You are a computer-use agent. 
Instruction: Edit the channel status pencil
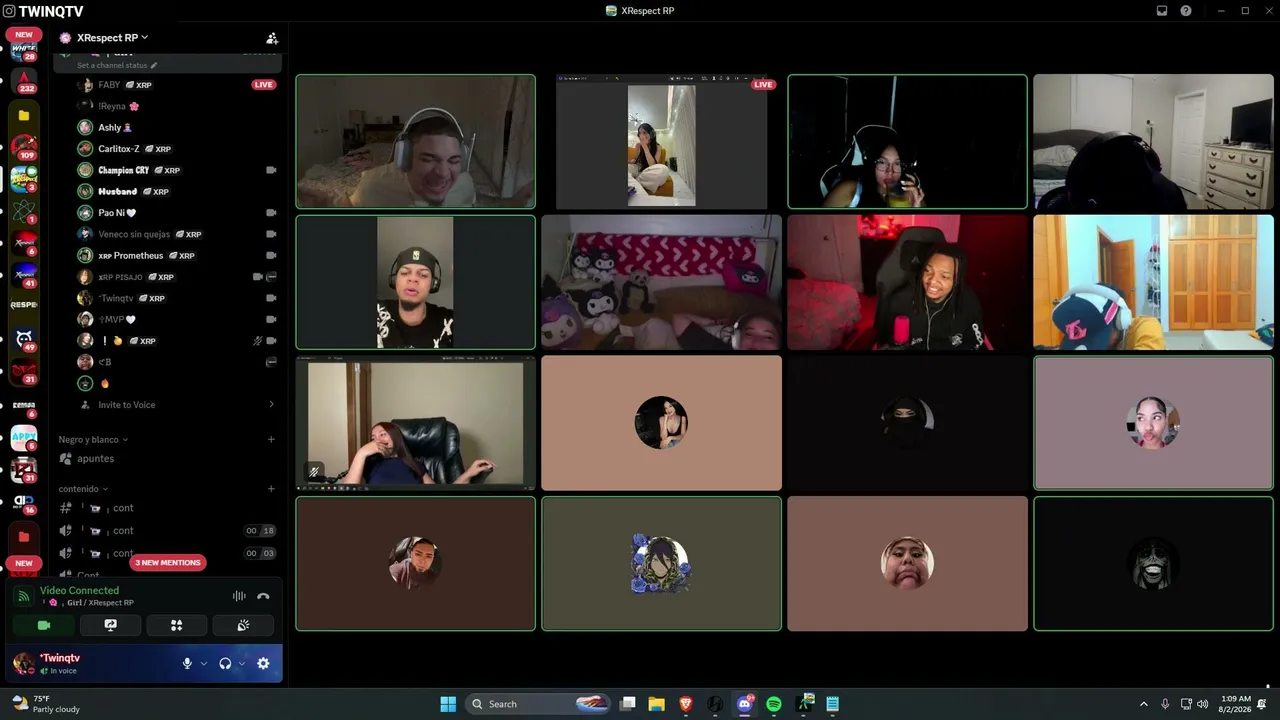click(x=154, y=65)
